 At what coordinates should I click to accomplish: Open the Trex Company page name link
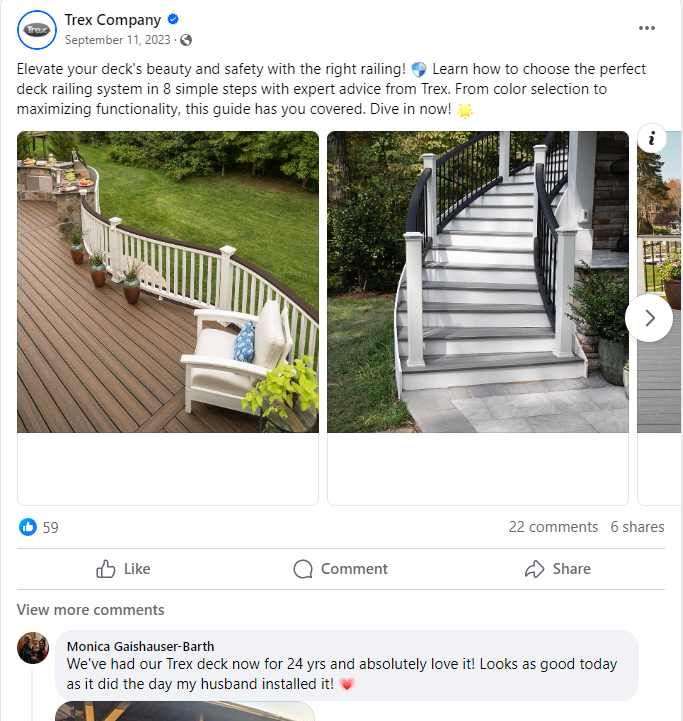tap(113, 20)
